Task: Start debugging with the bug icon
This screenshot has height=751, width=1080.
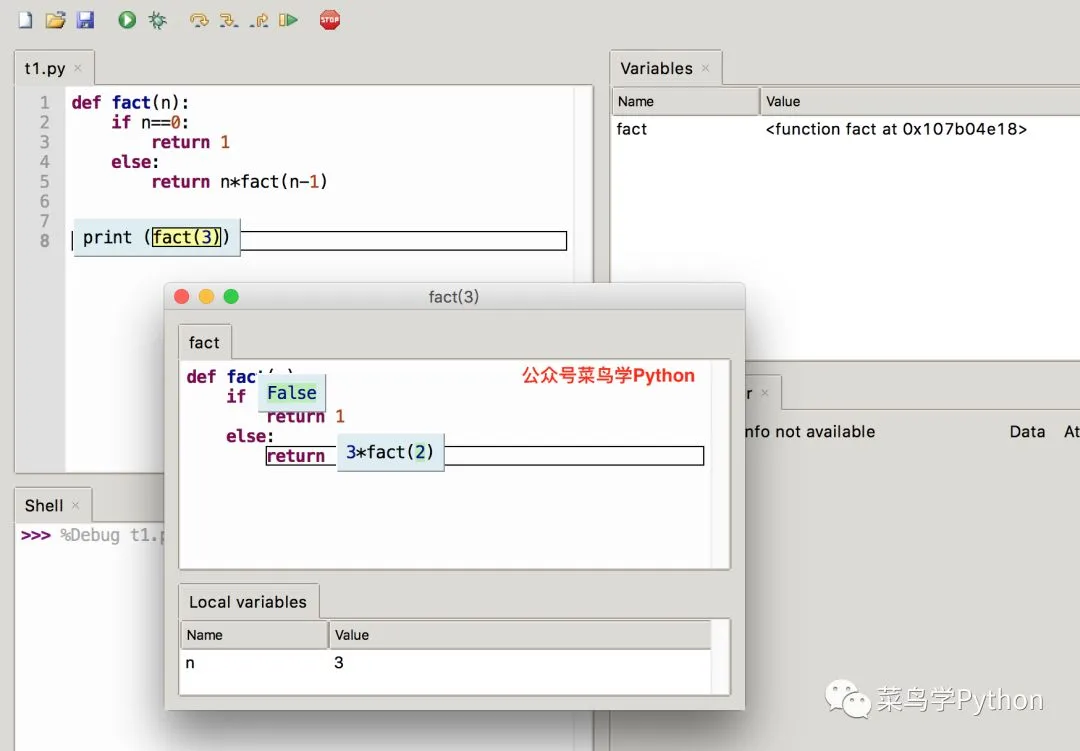Action: (x=157, y=20)
